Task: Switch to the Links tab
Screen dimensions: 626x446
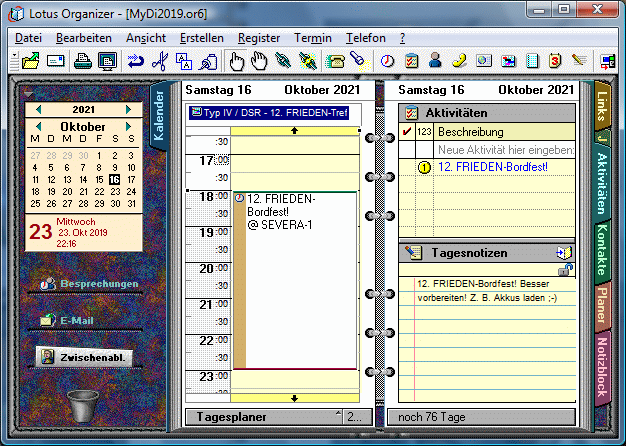Action: coord(602,106)
